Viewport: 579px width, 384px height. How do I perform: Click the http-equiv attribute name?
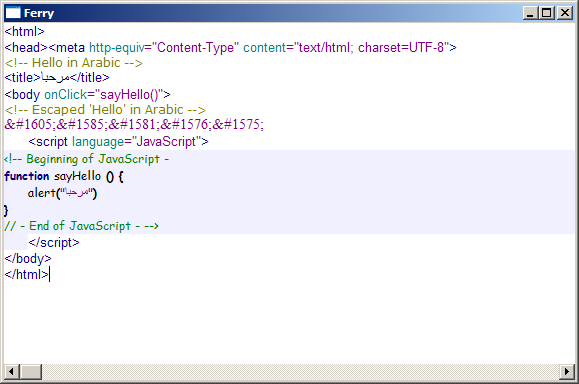117,48
